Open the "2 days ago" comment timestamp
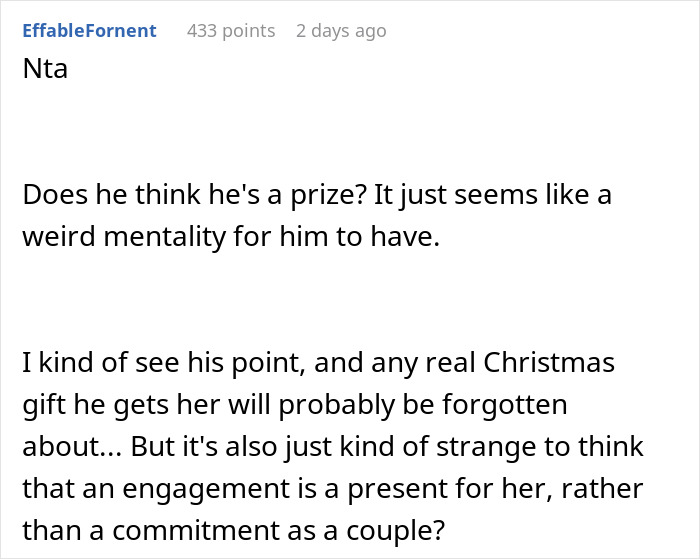700x559 pixels. (341, 31)
